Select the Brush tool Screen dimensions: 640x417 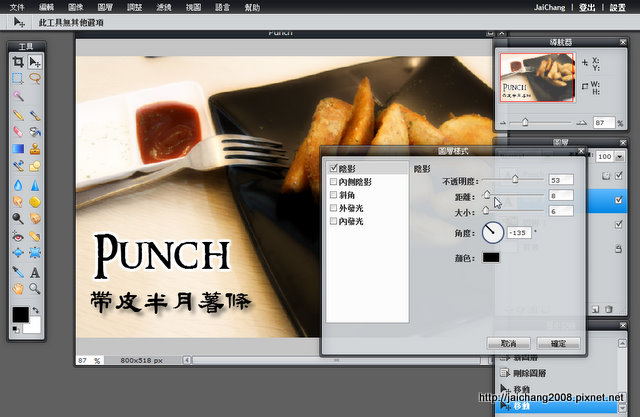35,115
